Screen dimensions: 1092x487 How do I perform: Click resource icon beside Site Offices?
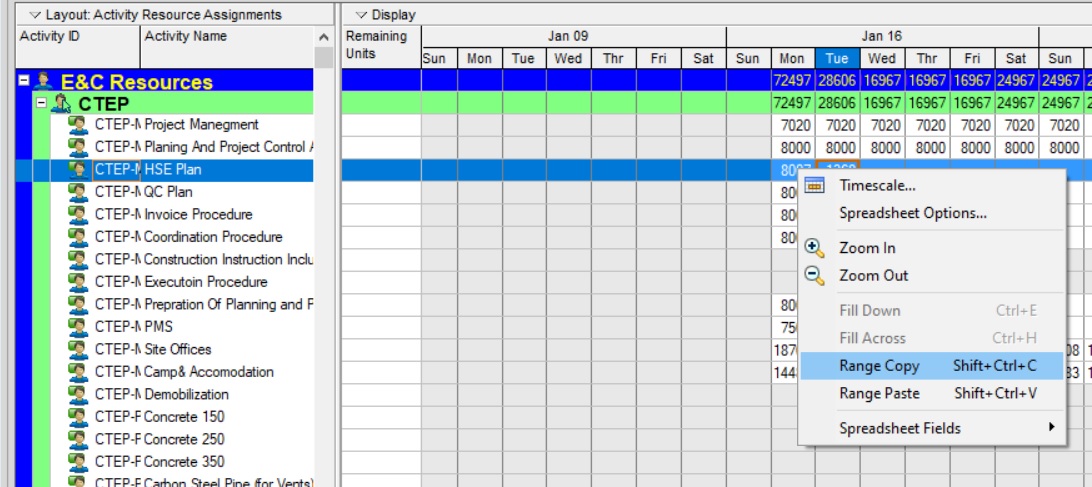[x=78, y=350]
